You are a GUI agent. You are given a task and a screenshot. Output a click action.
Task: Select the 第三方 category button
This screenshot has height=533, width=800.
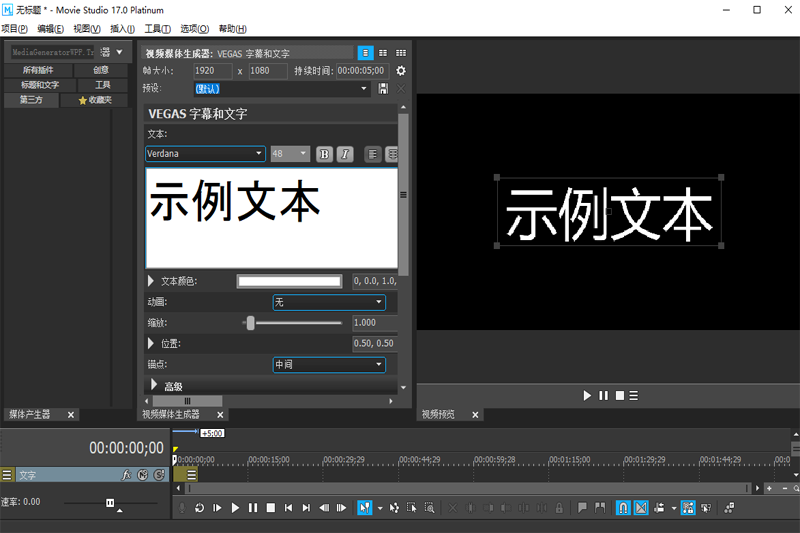click(32, 99)
